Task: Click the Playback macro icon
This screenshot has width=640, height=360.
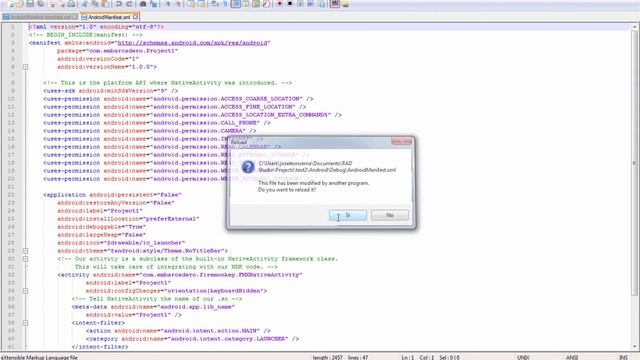Action: [x=301, y=4]
